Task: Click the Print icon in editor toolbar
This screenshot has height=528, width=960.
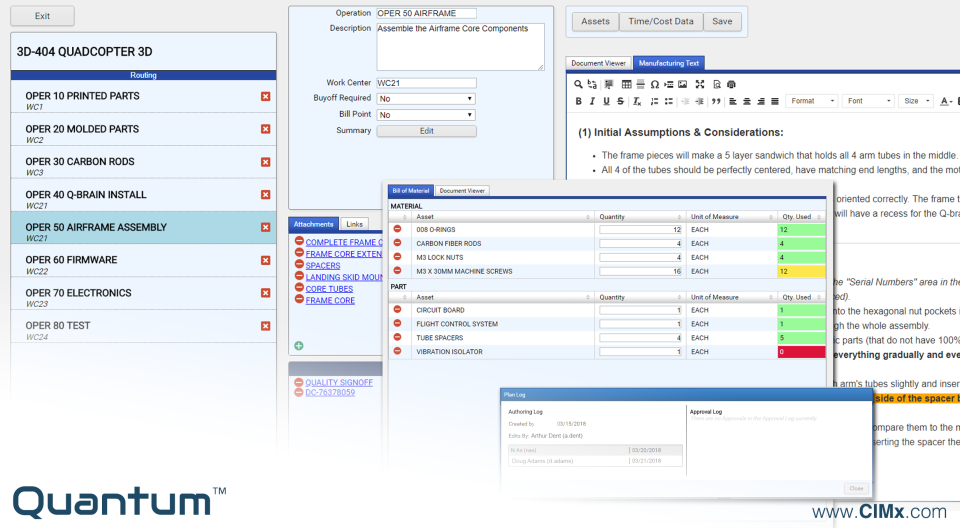Action: pos(731,85)
